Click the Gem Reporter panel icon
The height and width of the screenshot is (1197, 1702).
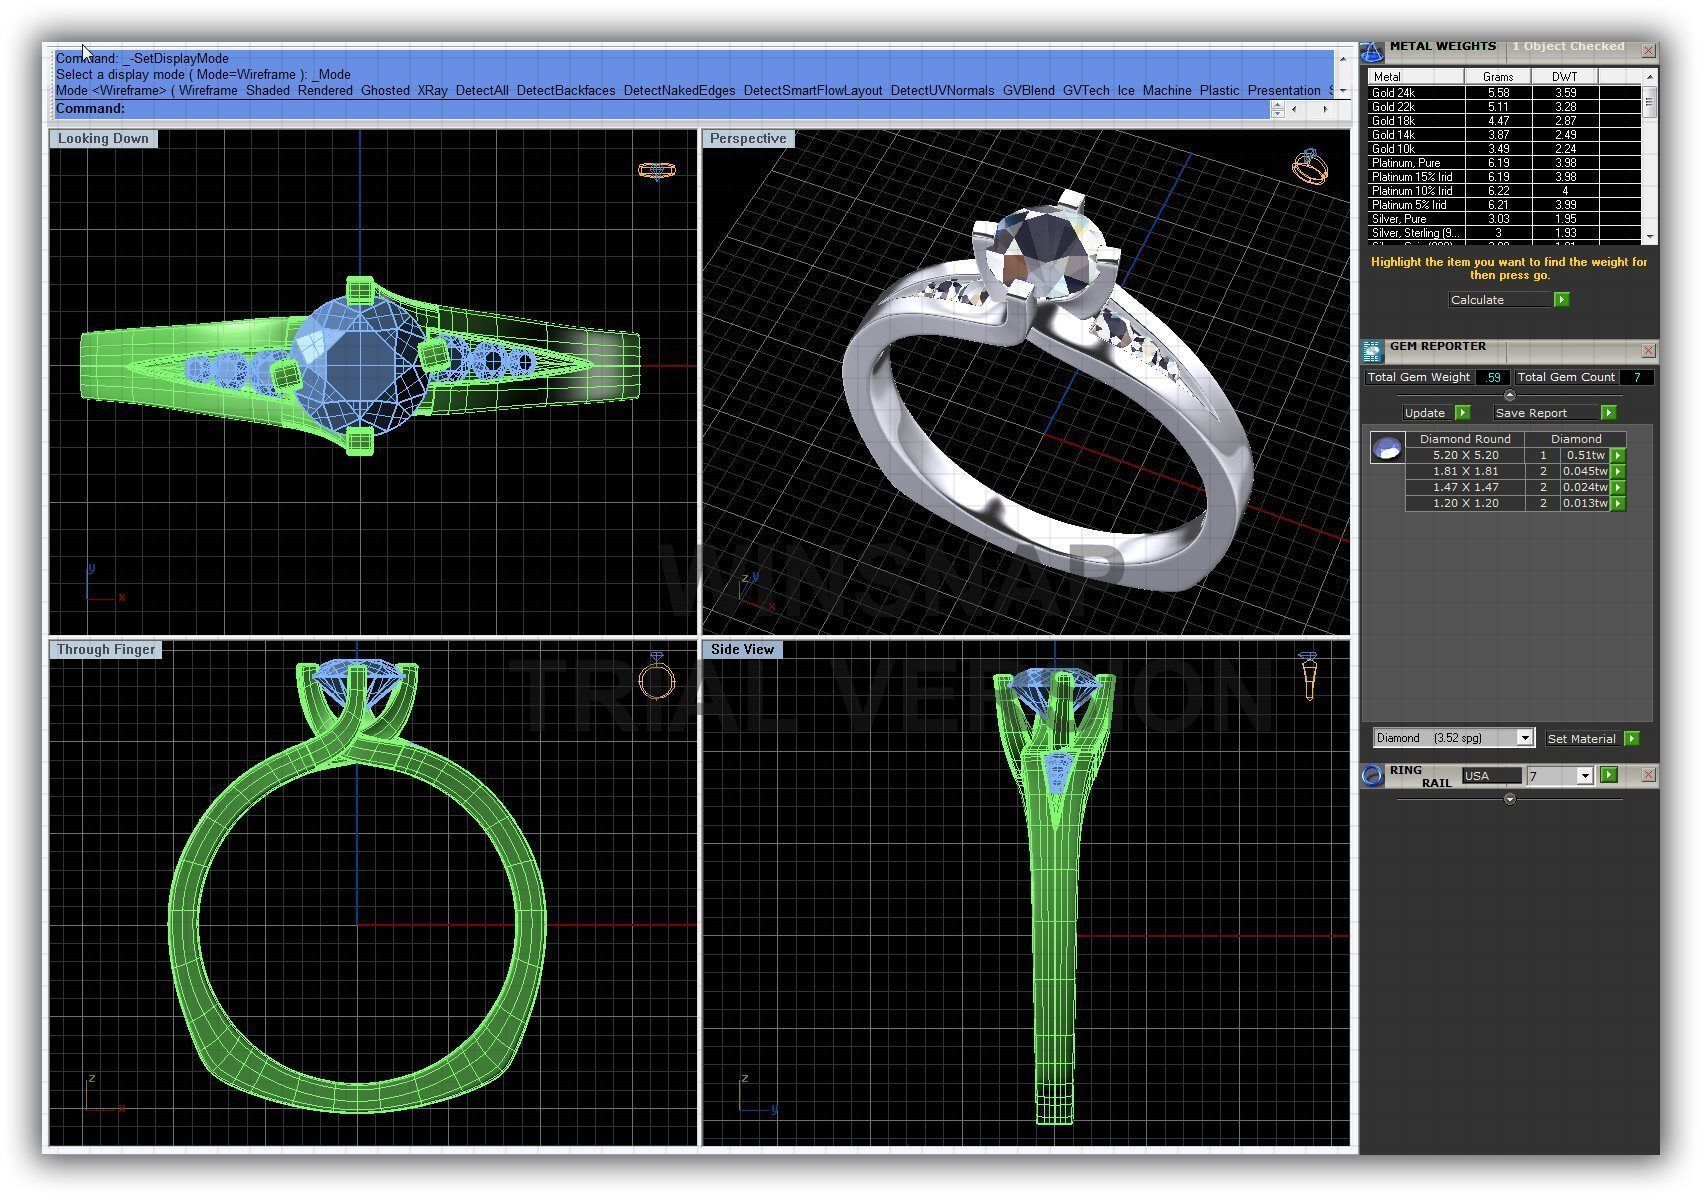pos(1372,351)
